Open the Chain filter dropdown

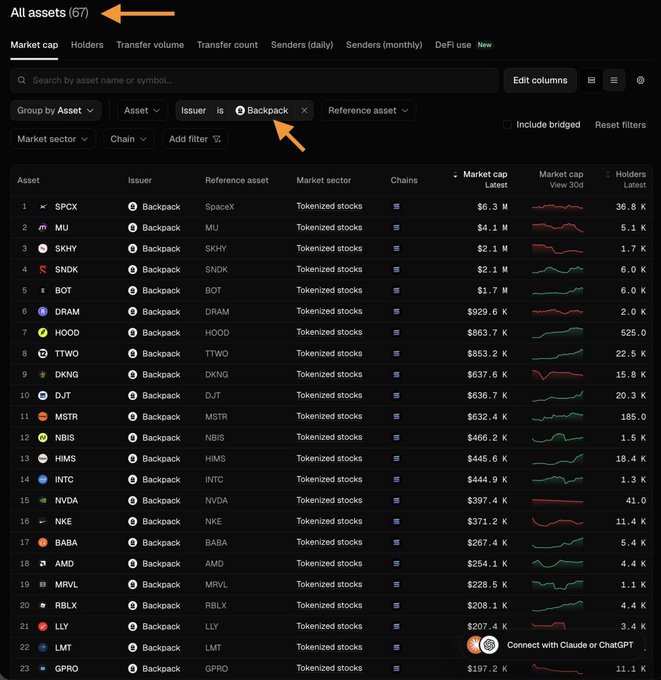128,139
